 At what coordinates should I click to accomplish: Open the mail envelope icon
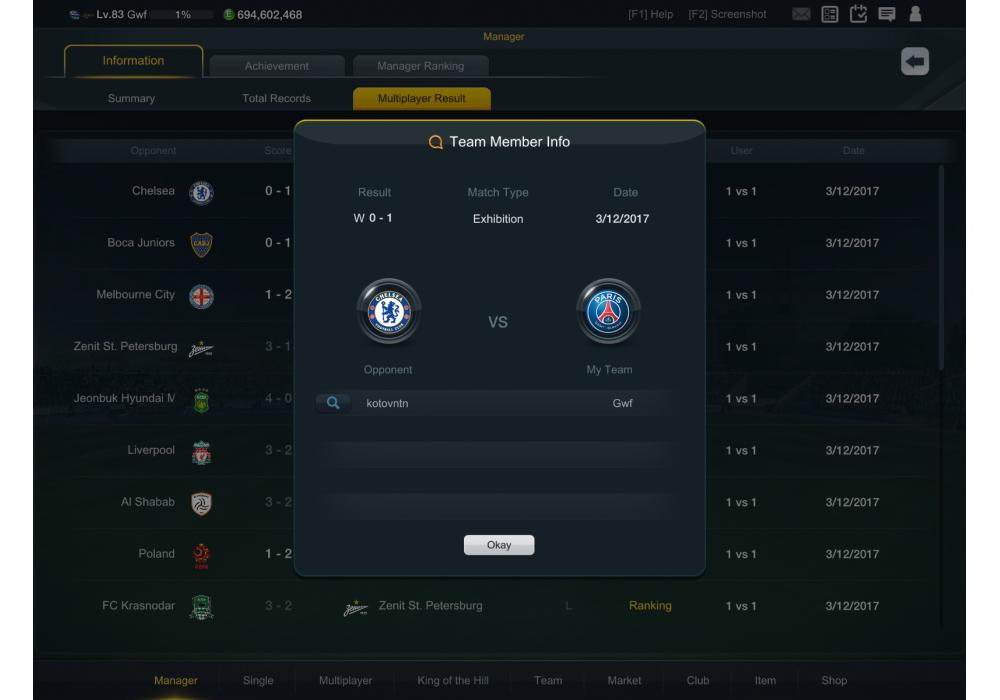point(801,14)
